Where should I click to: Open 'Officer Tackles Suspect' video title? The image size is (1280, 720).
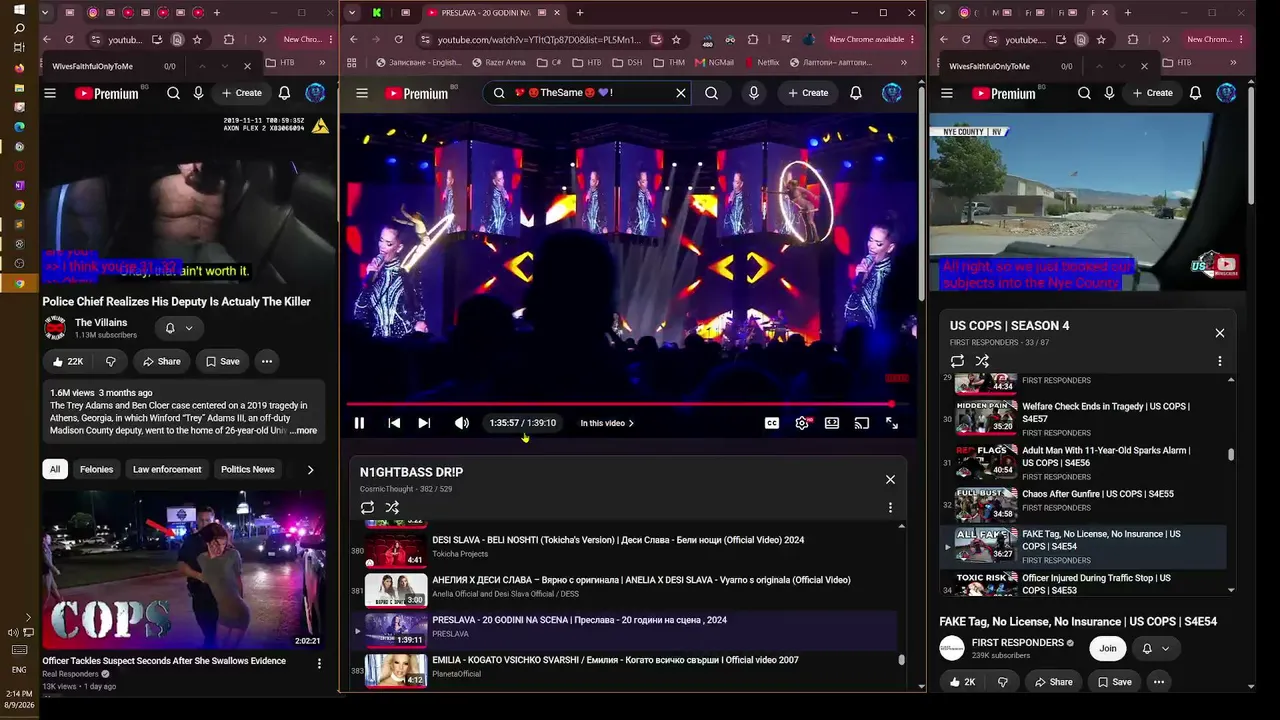click(x=164, y=661)
